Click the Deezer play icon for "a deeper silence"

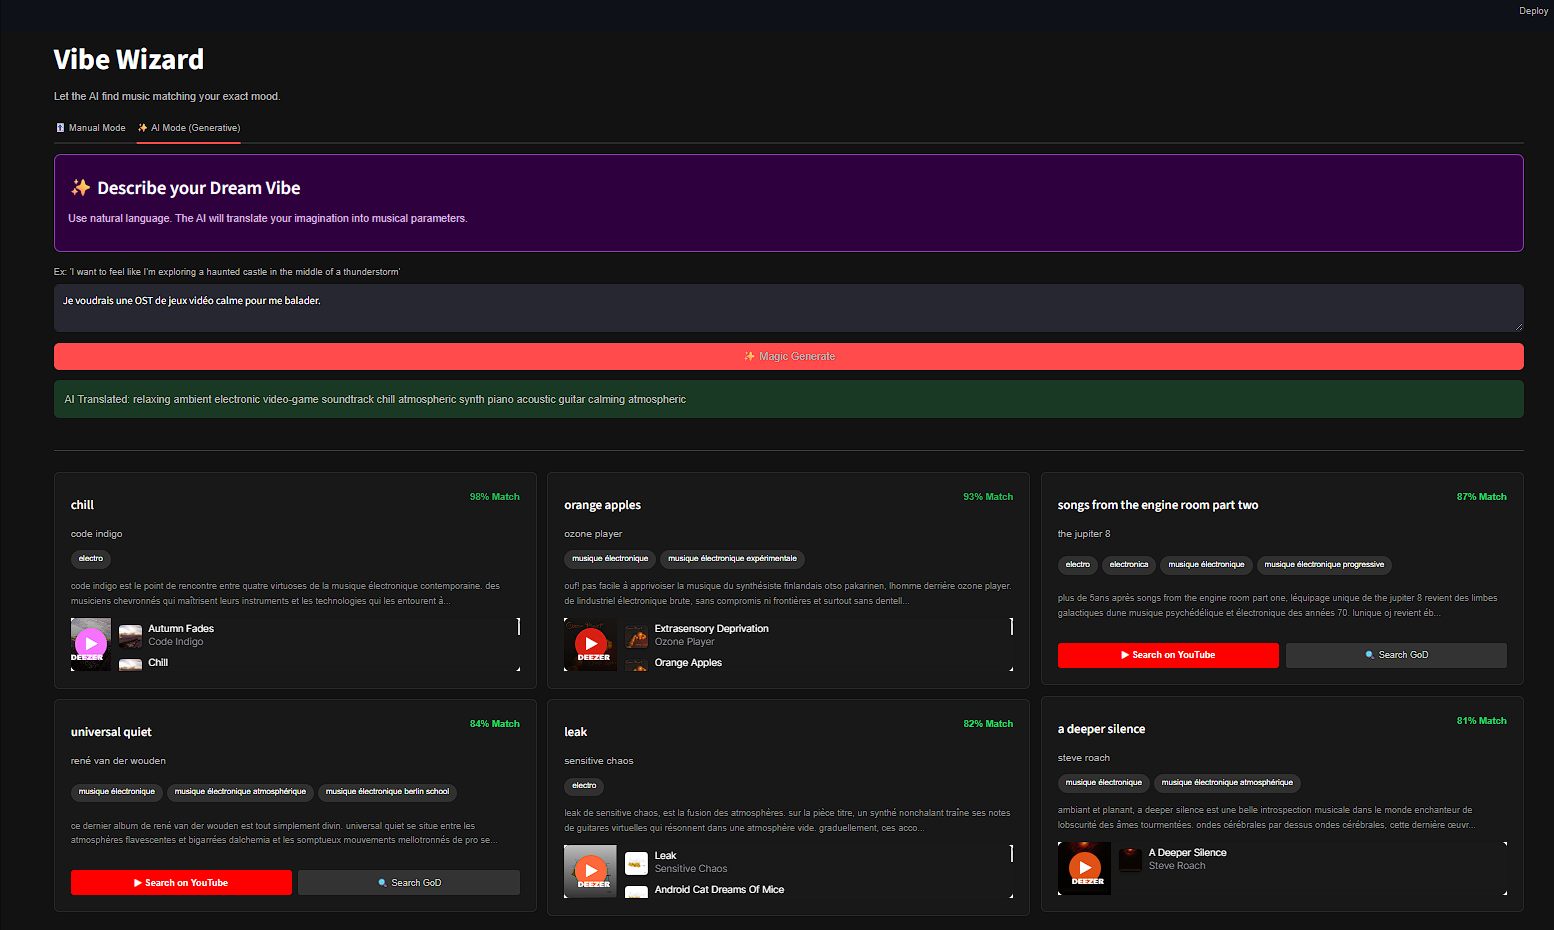pos(1084,867)
